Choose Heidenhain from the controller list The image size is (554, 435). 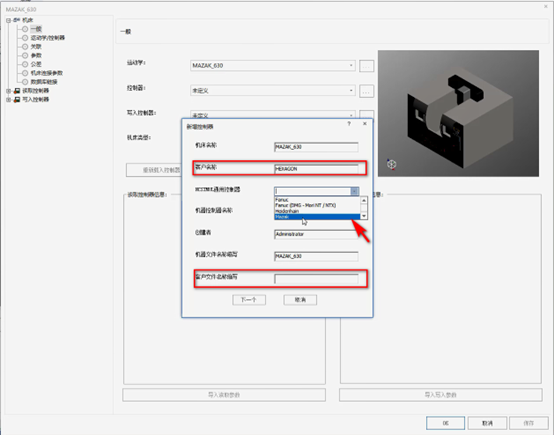(317, 211)
